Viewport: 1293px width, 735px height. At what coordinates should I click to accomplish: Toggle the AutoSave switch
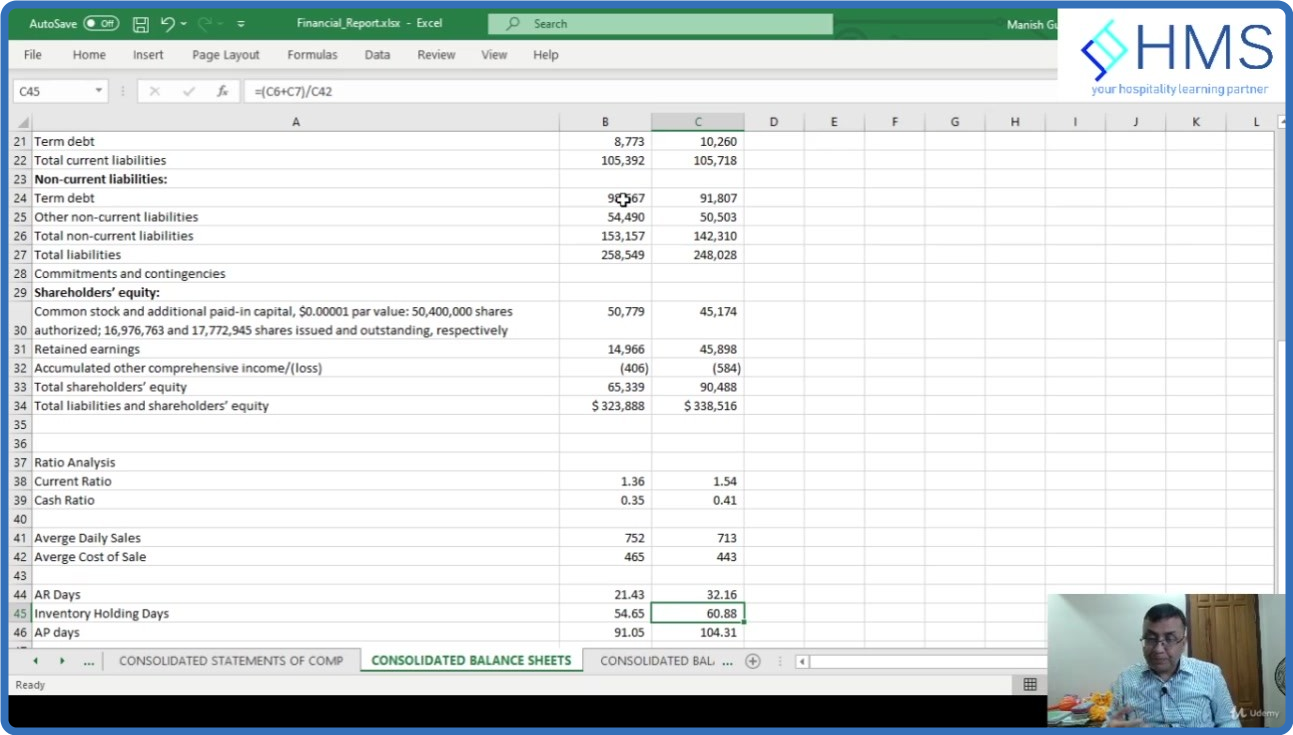101,23
